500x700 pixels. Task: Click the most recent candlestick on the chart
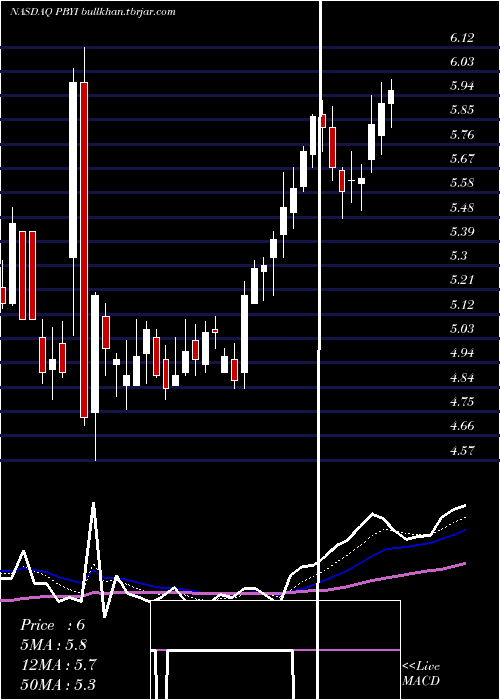391,97
